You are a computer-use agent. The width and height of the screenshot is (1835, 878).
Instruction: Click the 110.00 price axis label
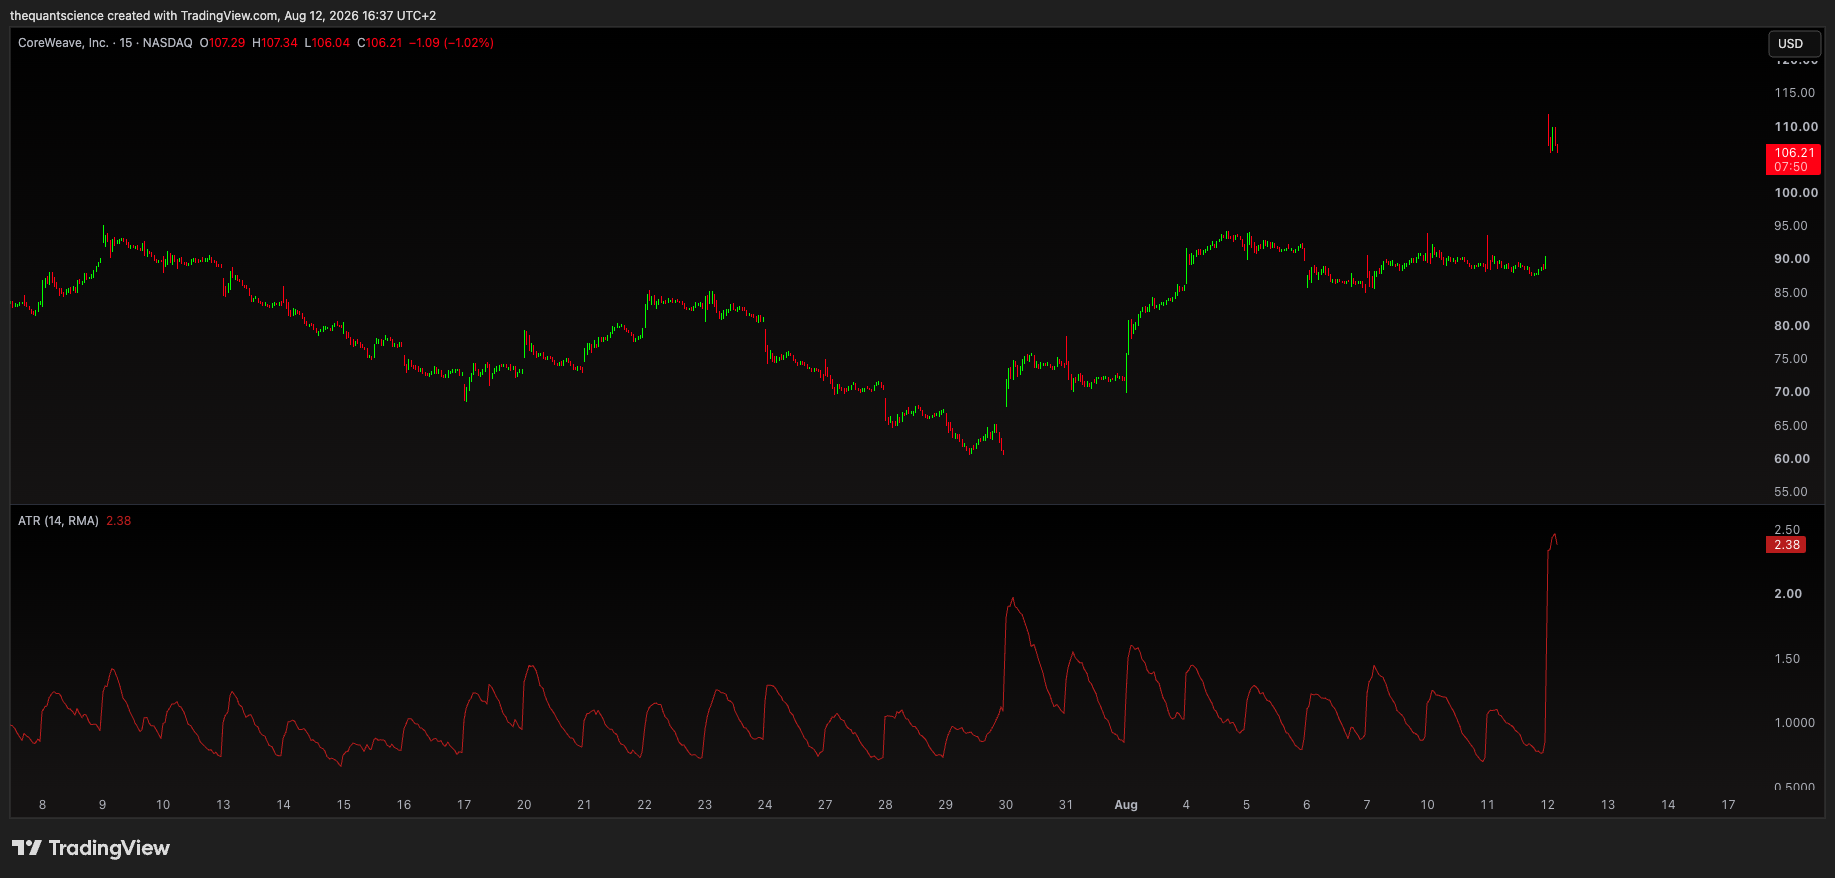coord(1796,127)
